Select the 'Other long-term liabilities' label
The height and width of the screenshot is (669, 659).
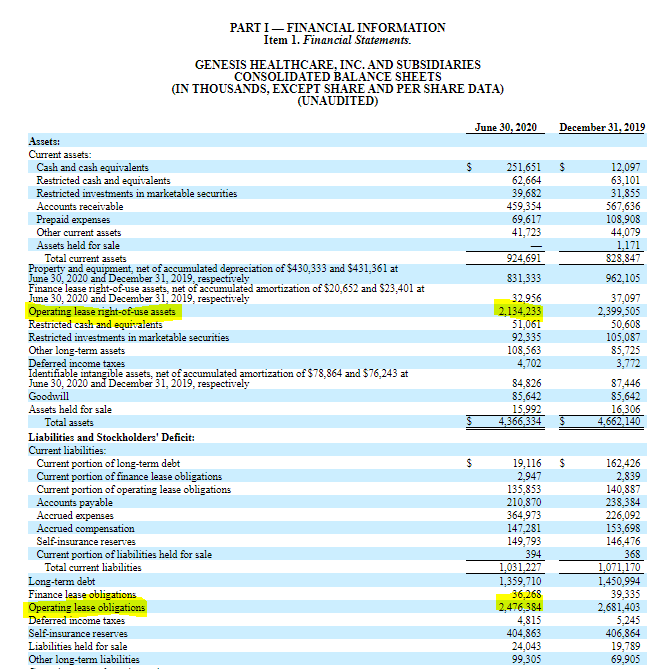pos(84,660)
